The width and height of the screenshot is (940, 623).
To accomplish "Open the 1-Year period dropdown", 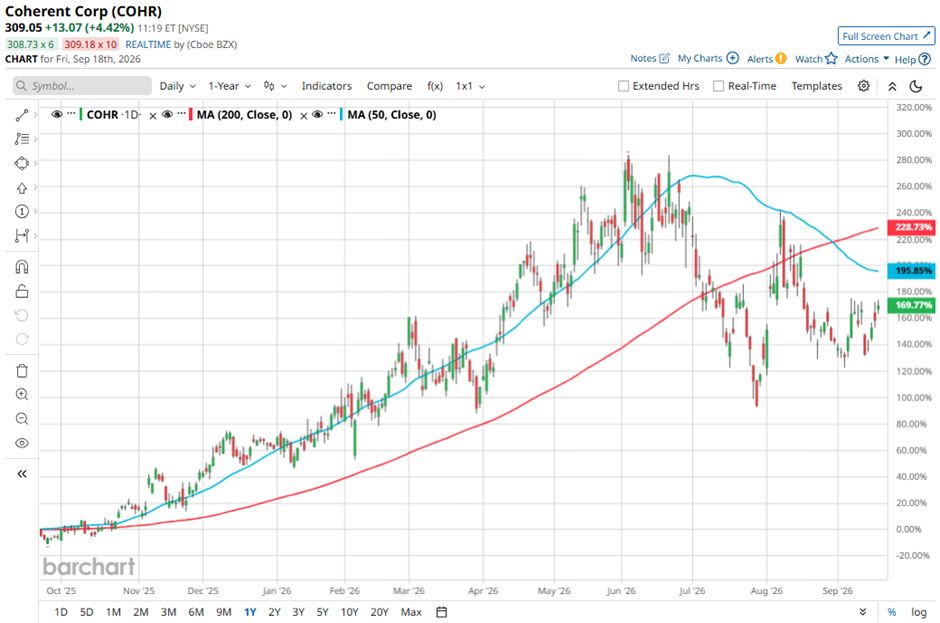I will coord(229,86).
